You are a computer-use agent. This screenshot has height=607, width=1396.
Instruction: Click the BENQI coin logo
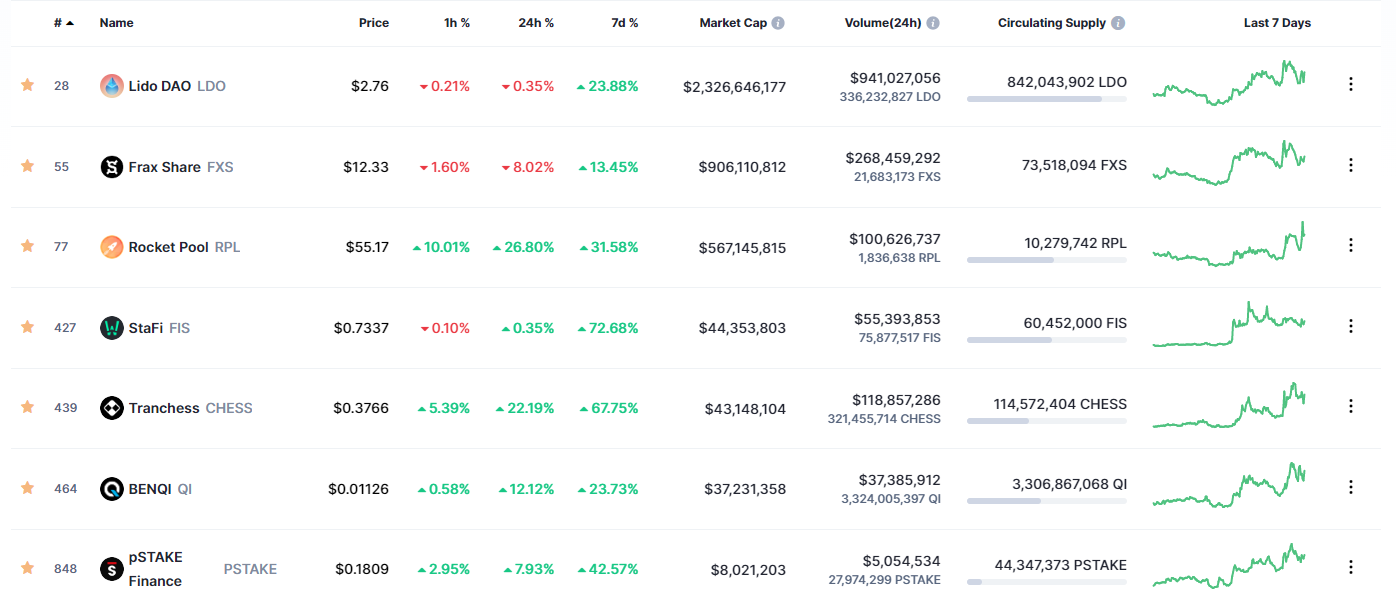pyautogui.click(x=112, y=489)
